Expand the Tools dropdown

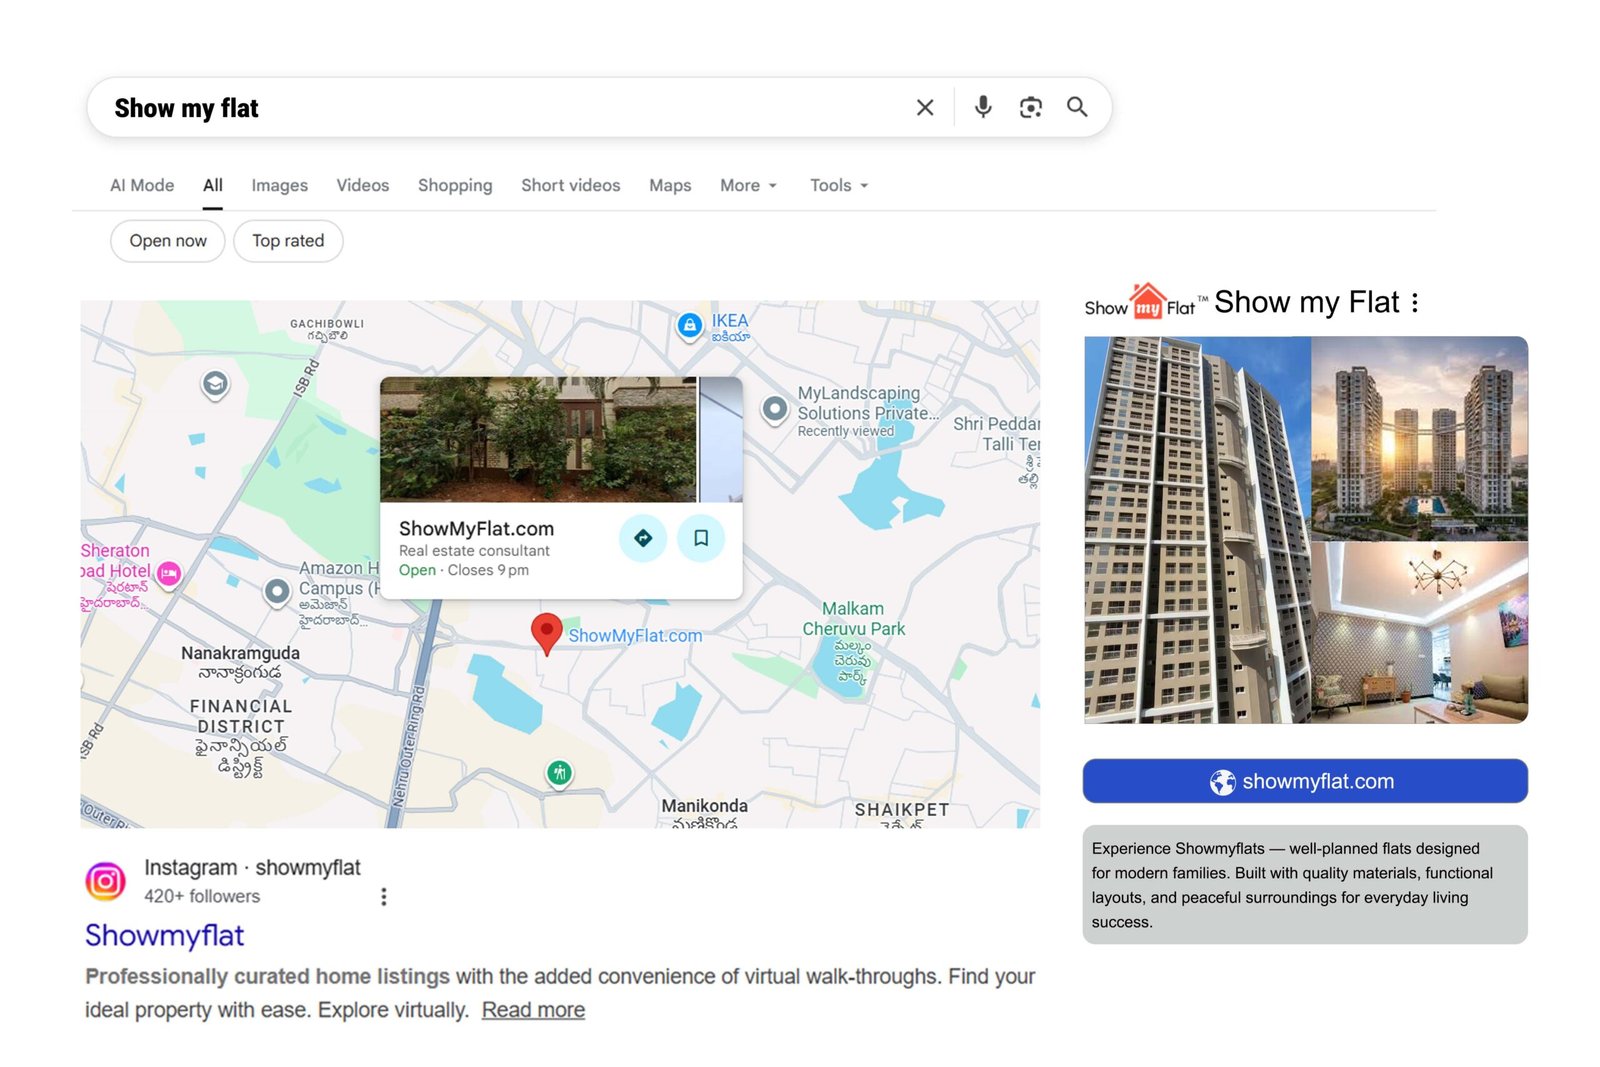pos(838,185)
